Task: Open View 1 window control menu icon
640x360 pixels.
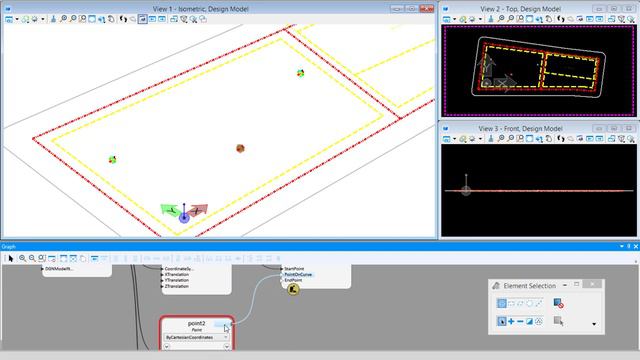Action: click(7, 9)
